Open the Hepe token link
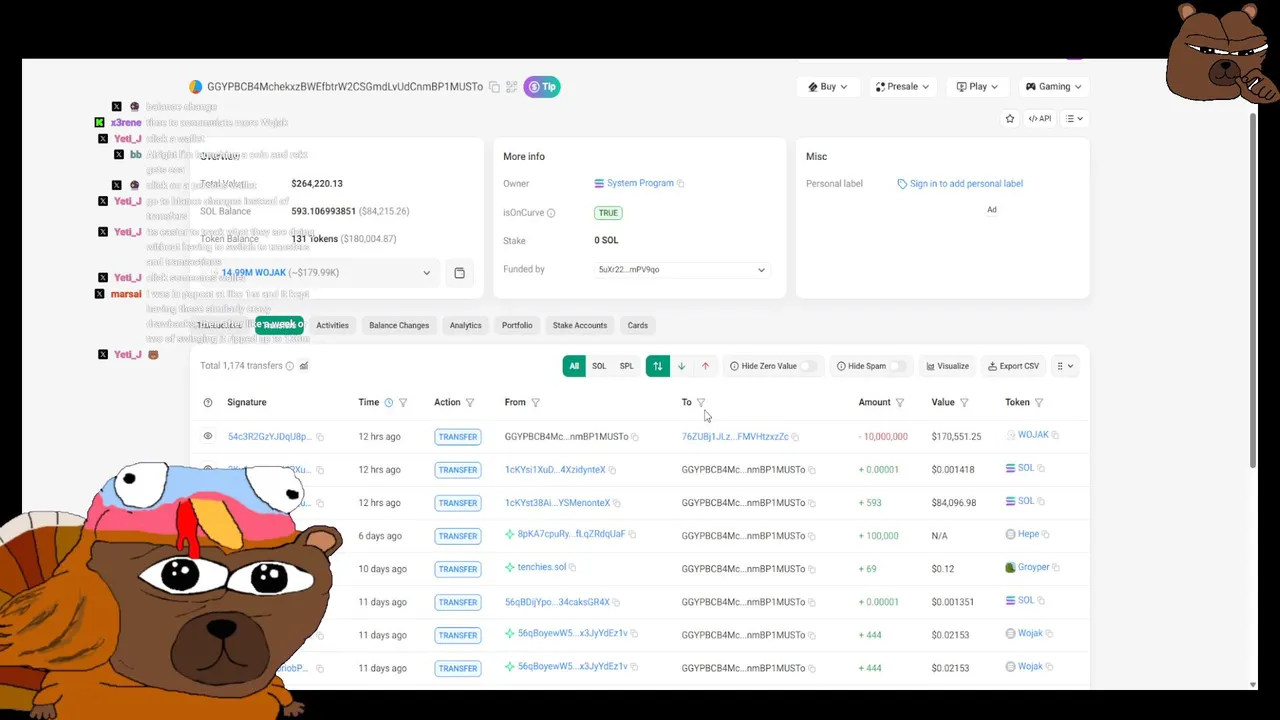This screenshot has width=1280, height=720. (x=1028, y=535)
